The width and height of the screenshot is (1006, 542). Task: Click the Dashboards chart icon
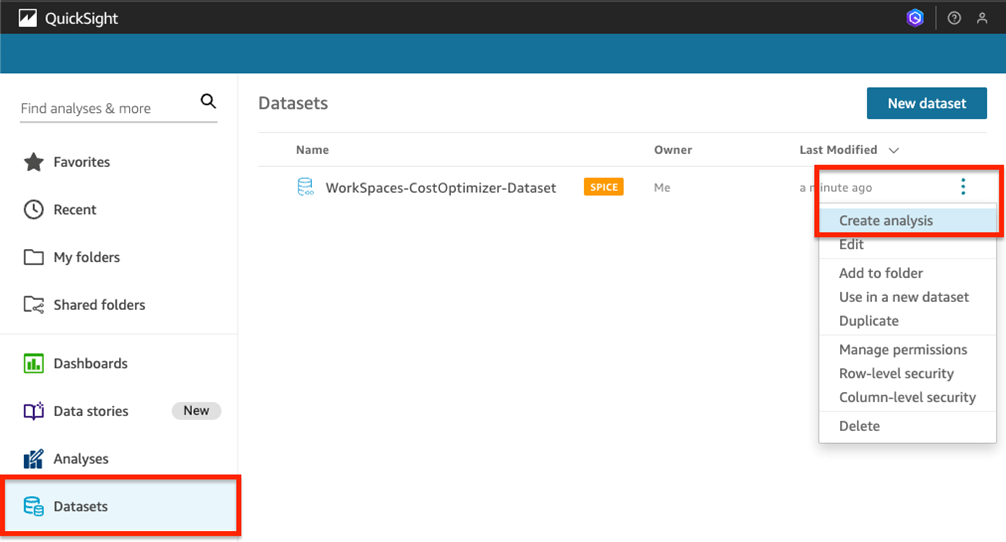[x=33, y=363]
